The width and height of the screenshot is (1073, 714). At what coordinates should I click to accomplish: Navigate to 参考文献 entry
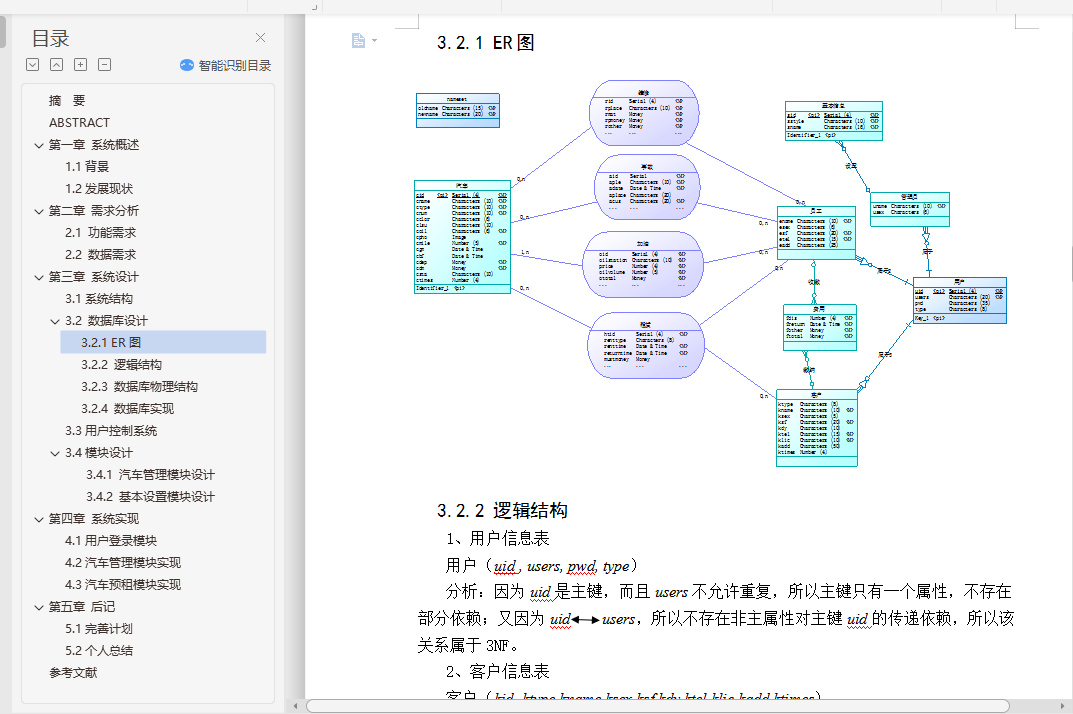73,673
